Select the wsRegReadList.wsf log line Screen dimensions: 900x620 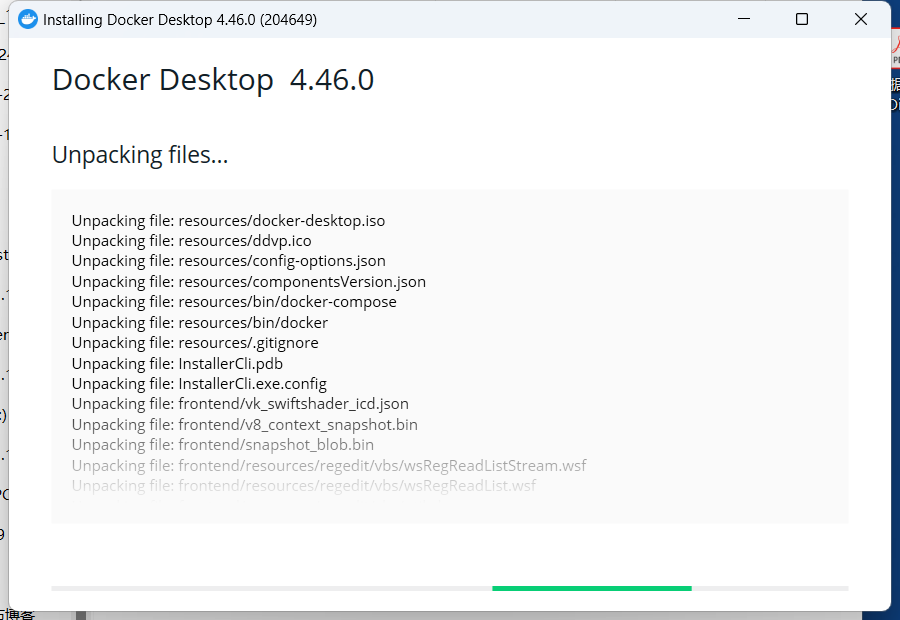click(x=304, y=485)
